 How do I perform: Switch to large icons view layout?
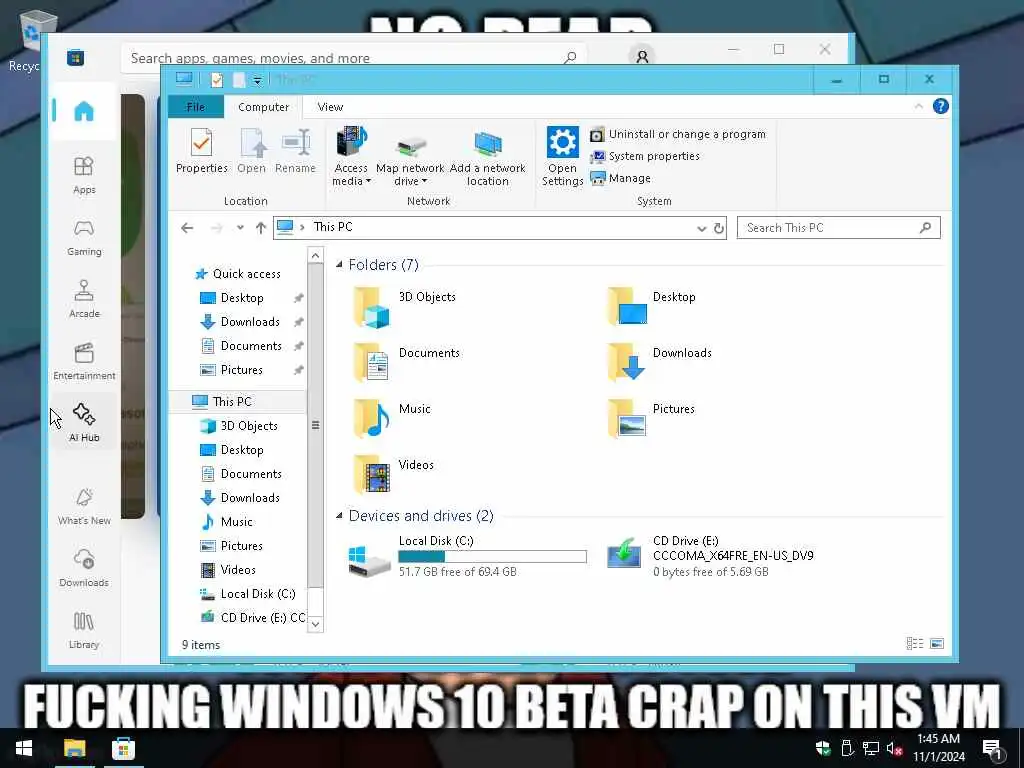pos(936,644)
